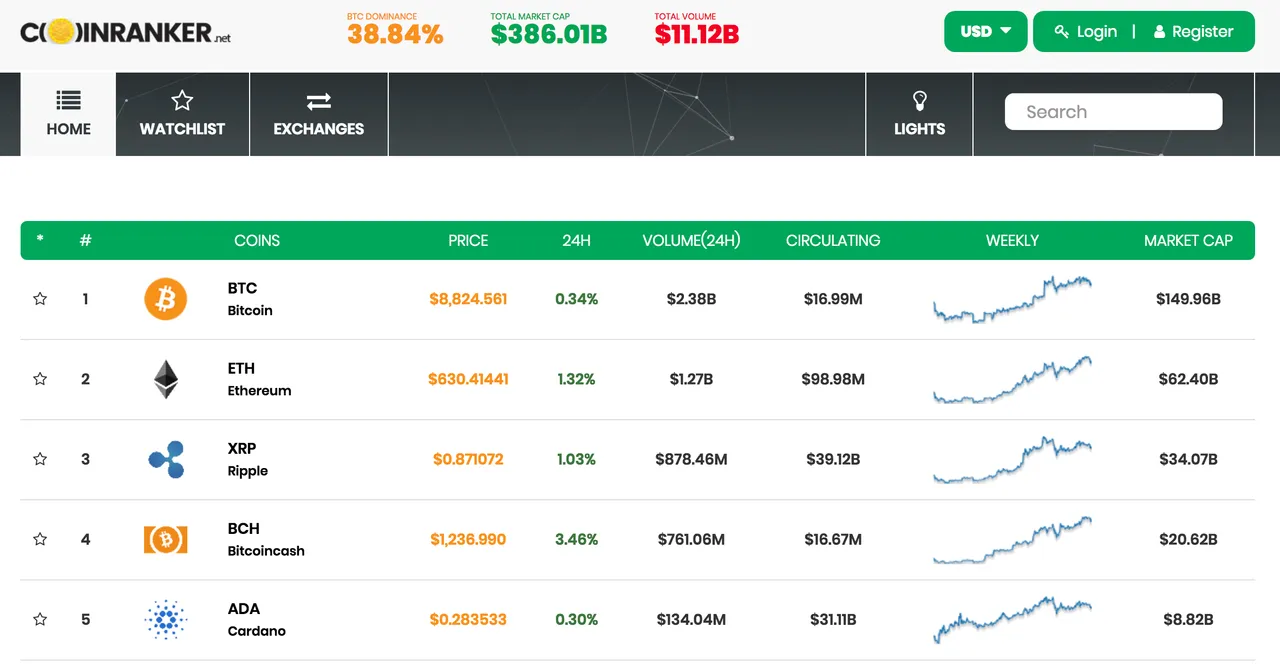The image size is (1280, 665).
Task: Click the total volume $11.12B
Action: pos(697,34)
